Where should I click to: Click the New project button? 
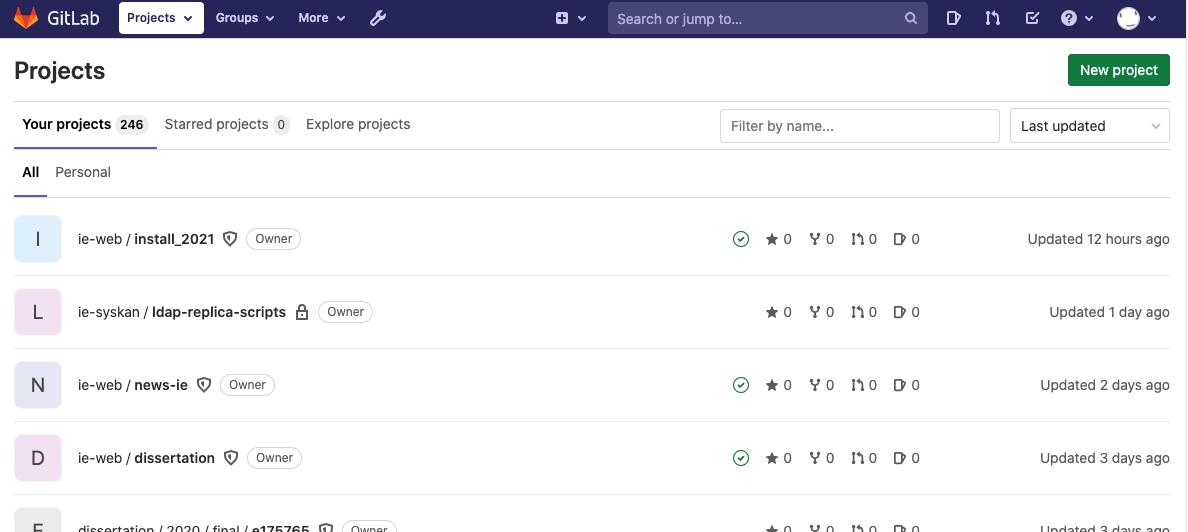click(1119, 70)
